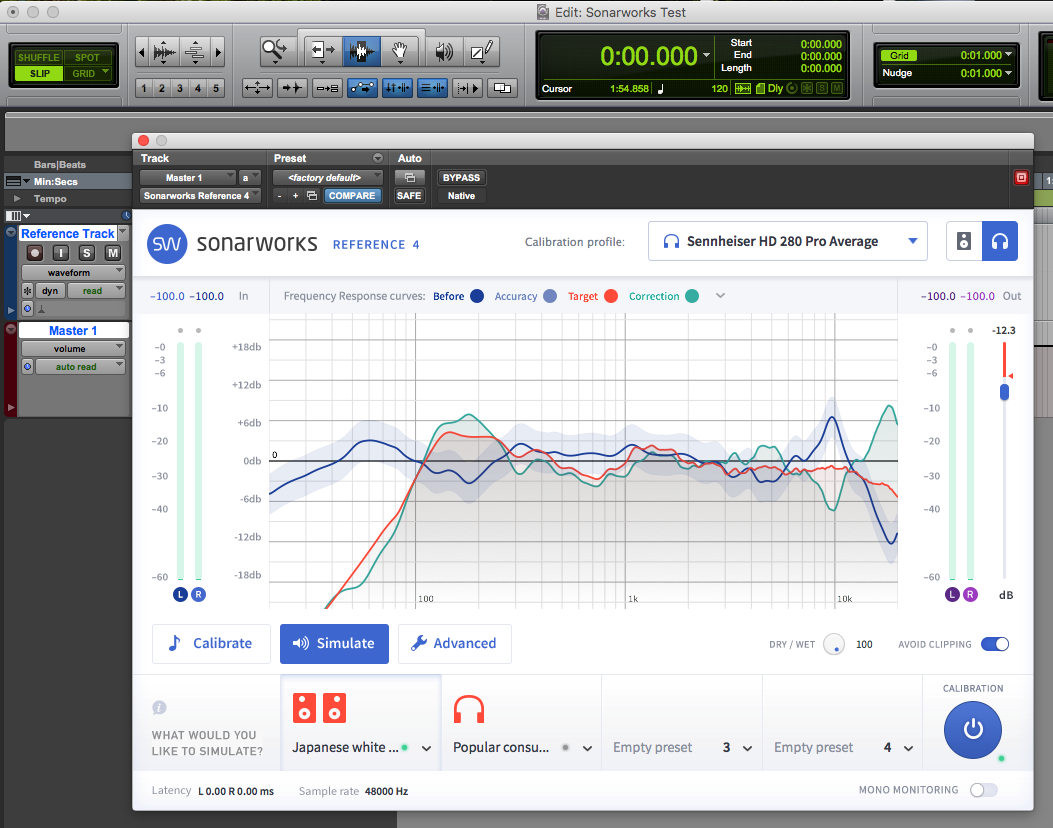Select the Zoomer tool in the toolbar
Screen dimensions: 1053x828
pos(273,48)
